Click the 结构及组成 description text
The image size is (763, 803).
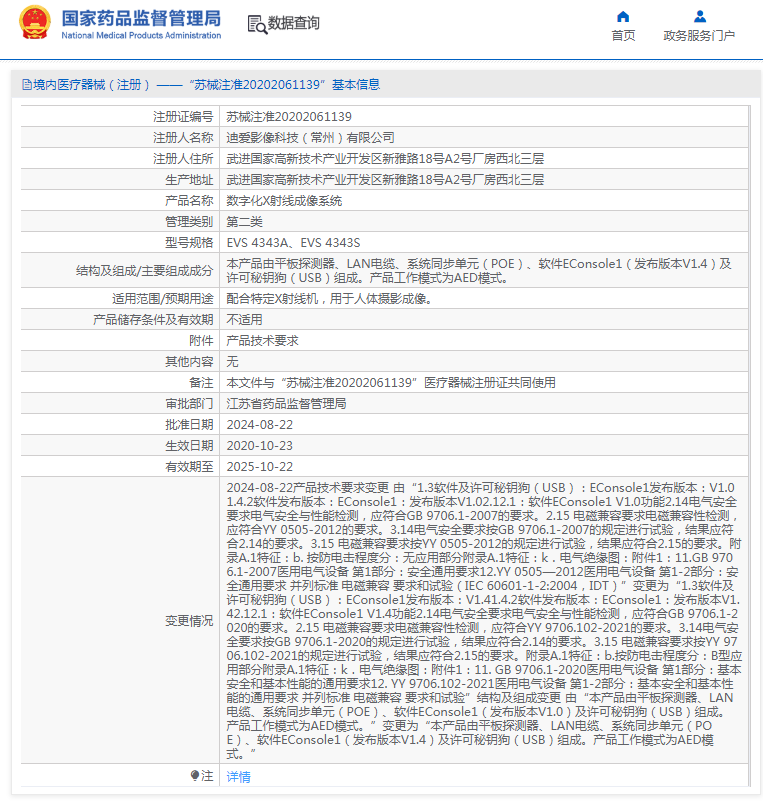[x=479, y=271]
